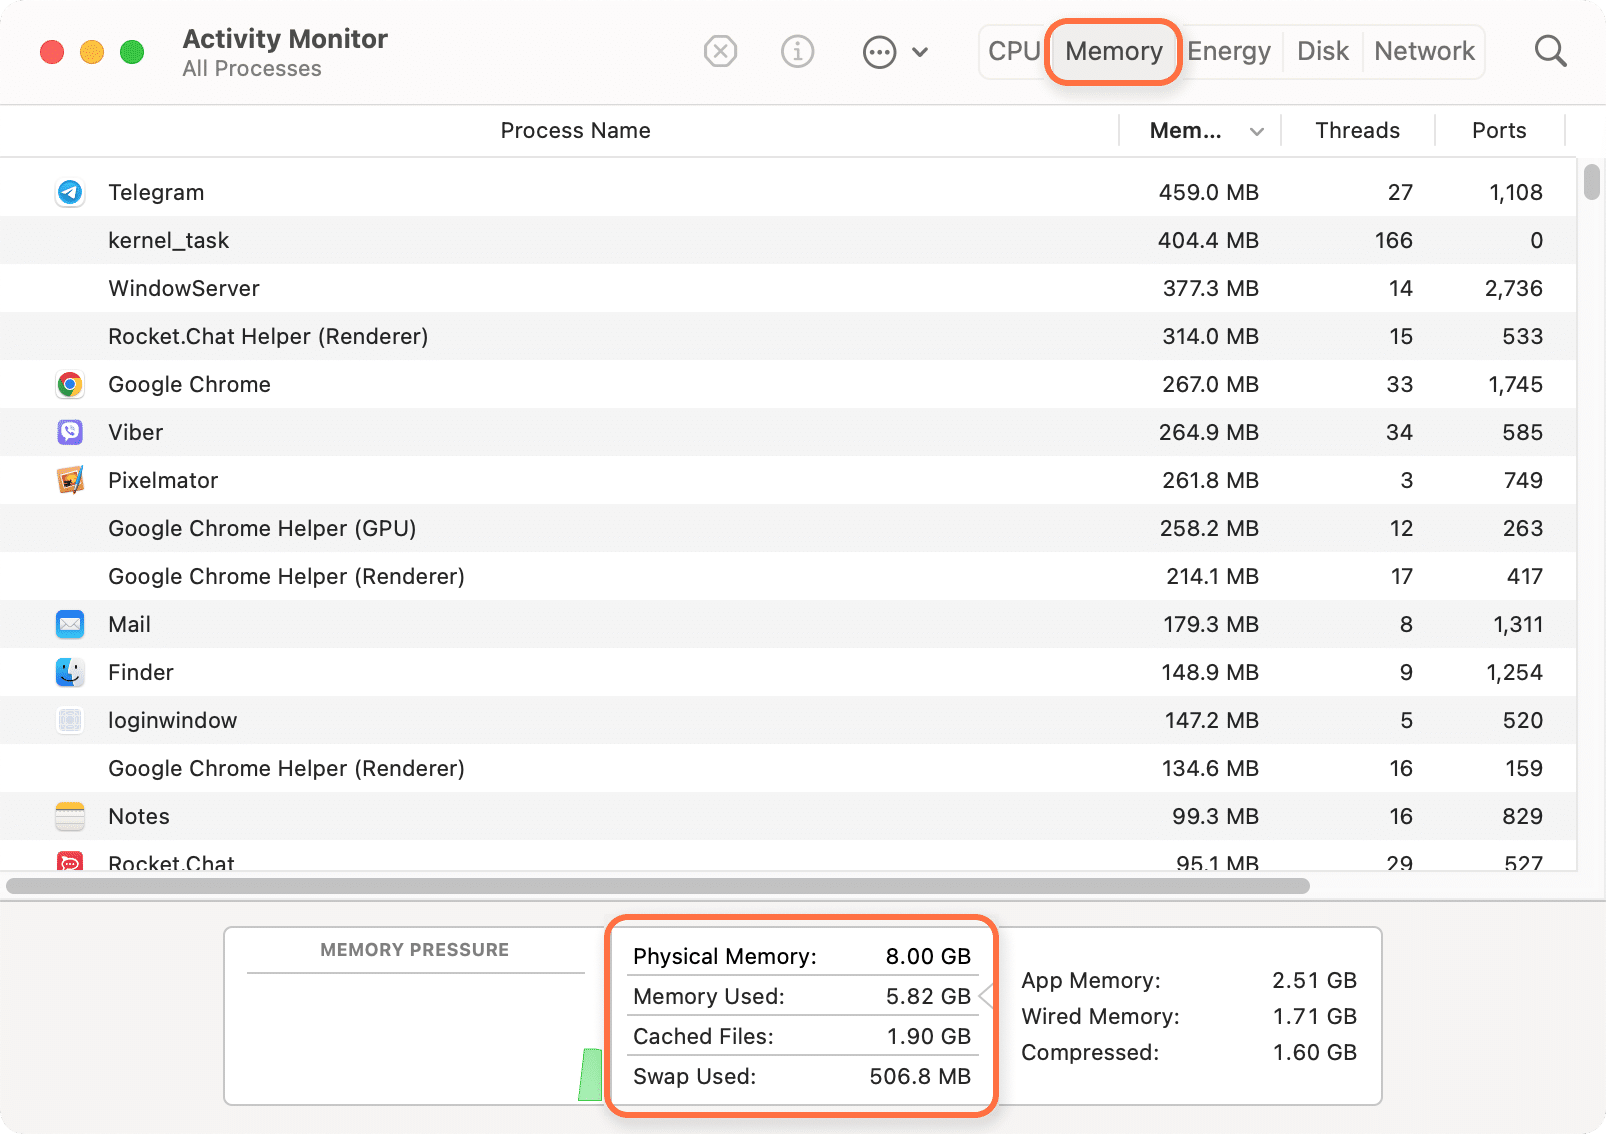
Task: Click the Notes app icon
Action: (x=70, y=816)
